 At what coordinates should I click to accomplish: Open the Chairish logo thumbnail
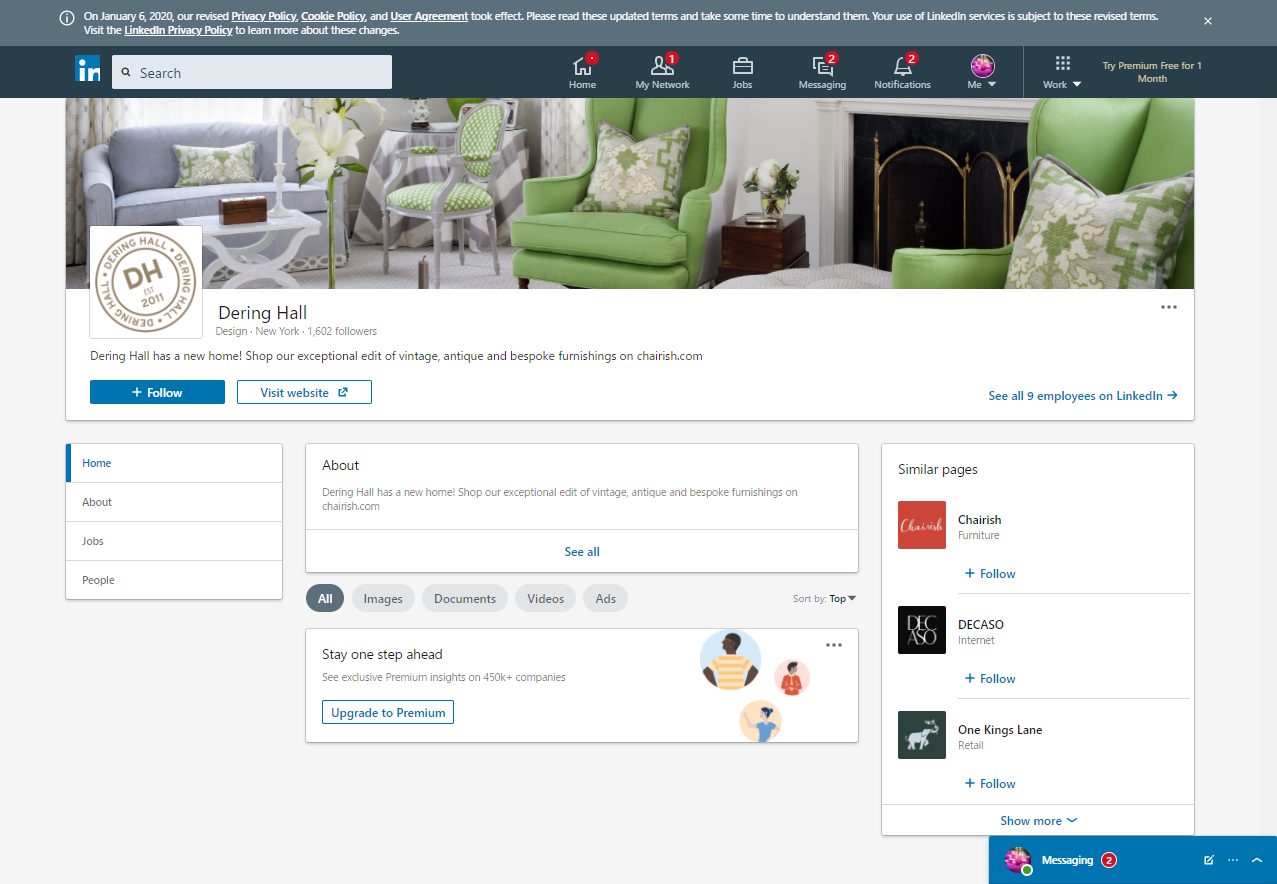tap(922, 525)
